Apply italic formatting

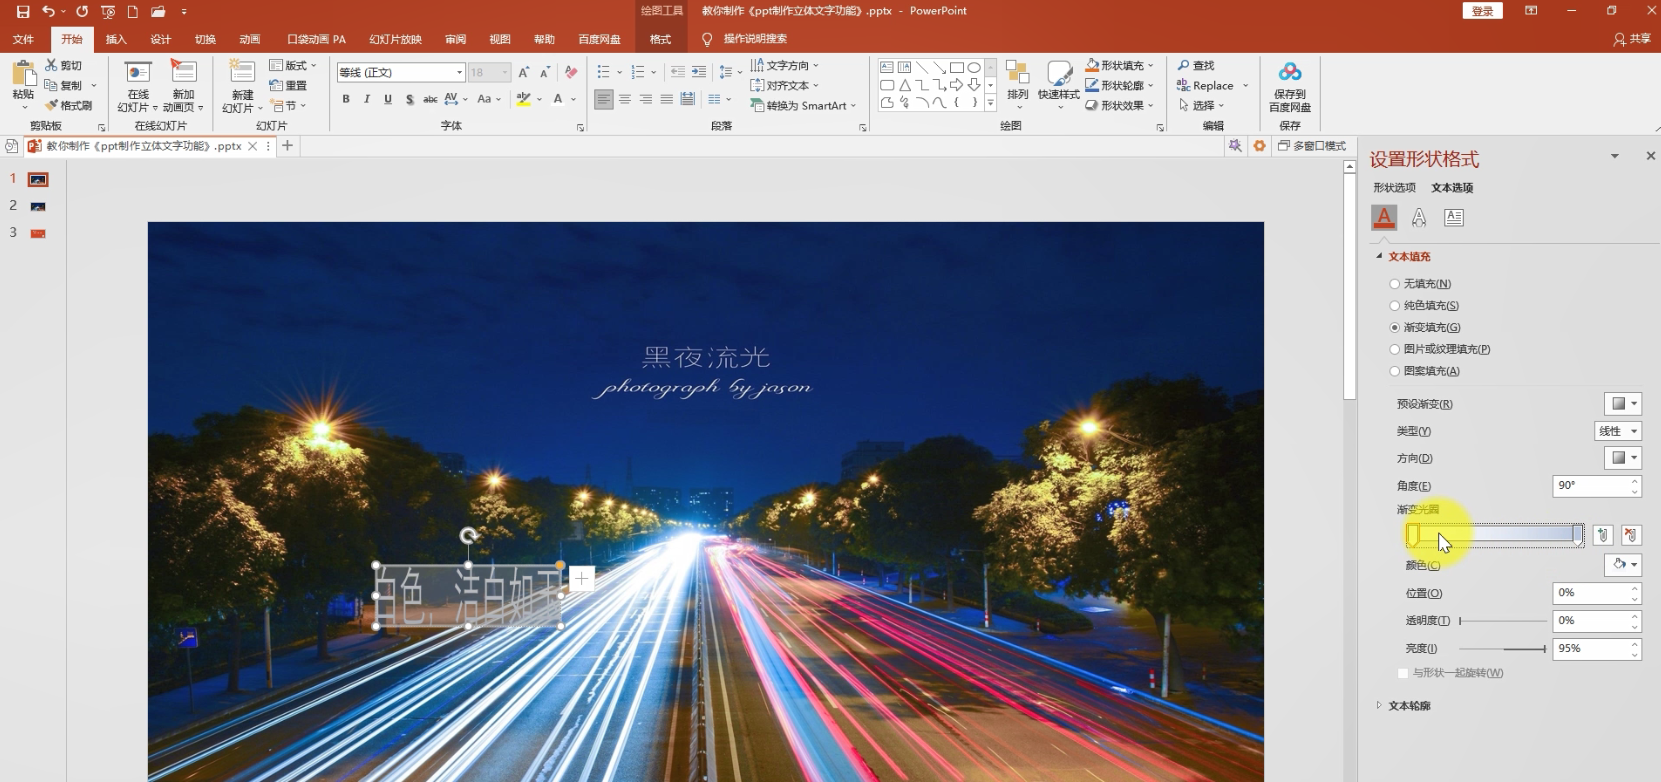pyautogui.click(x=367, y=99)
